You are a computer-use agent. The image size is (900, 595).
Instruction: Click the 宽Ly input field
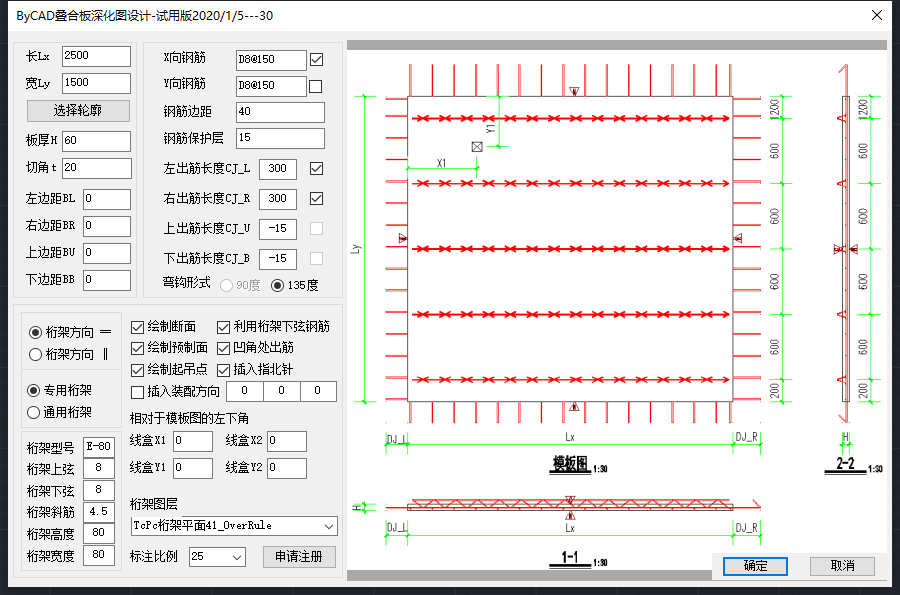(x=96, y=83)
